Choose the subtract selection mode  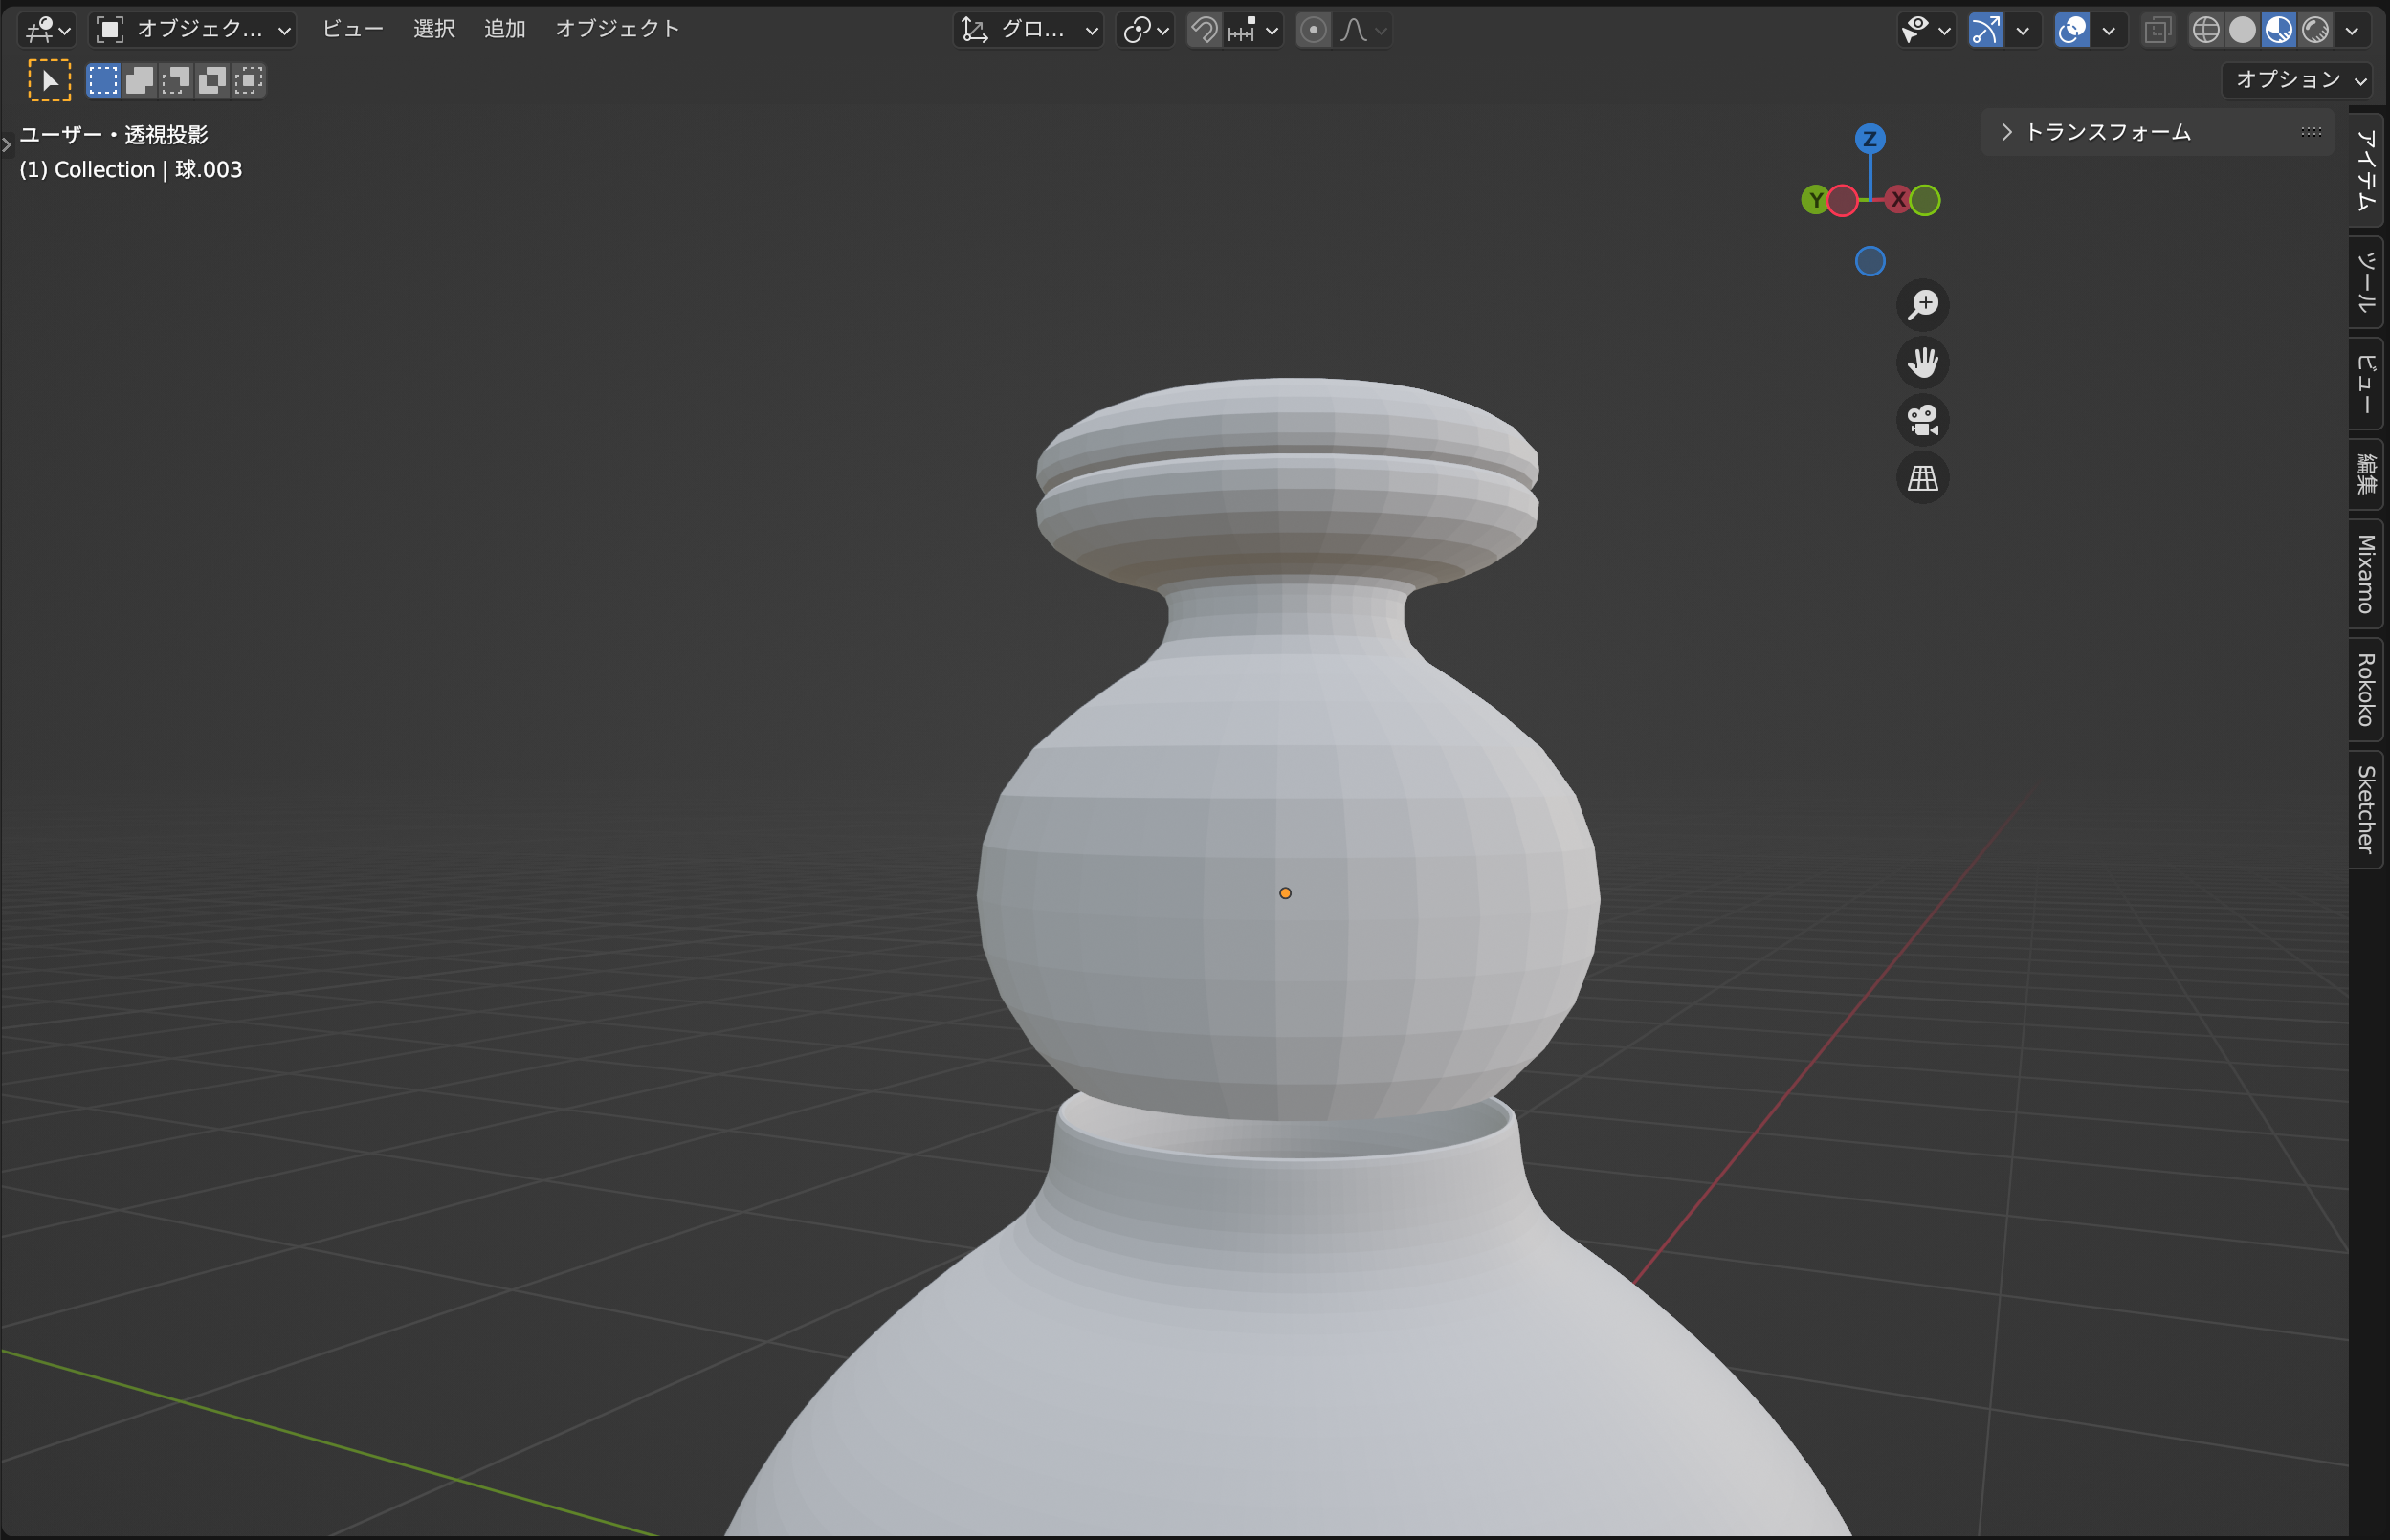tap(176, 80)
